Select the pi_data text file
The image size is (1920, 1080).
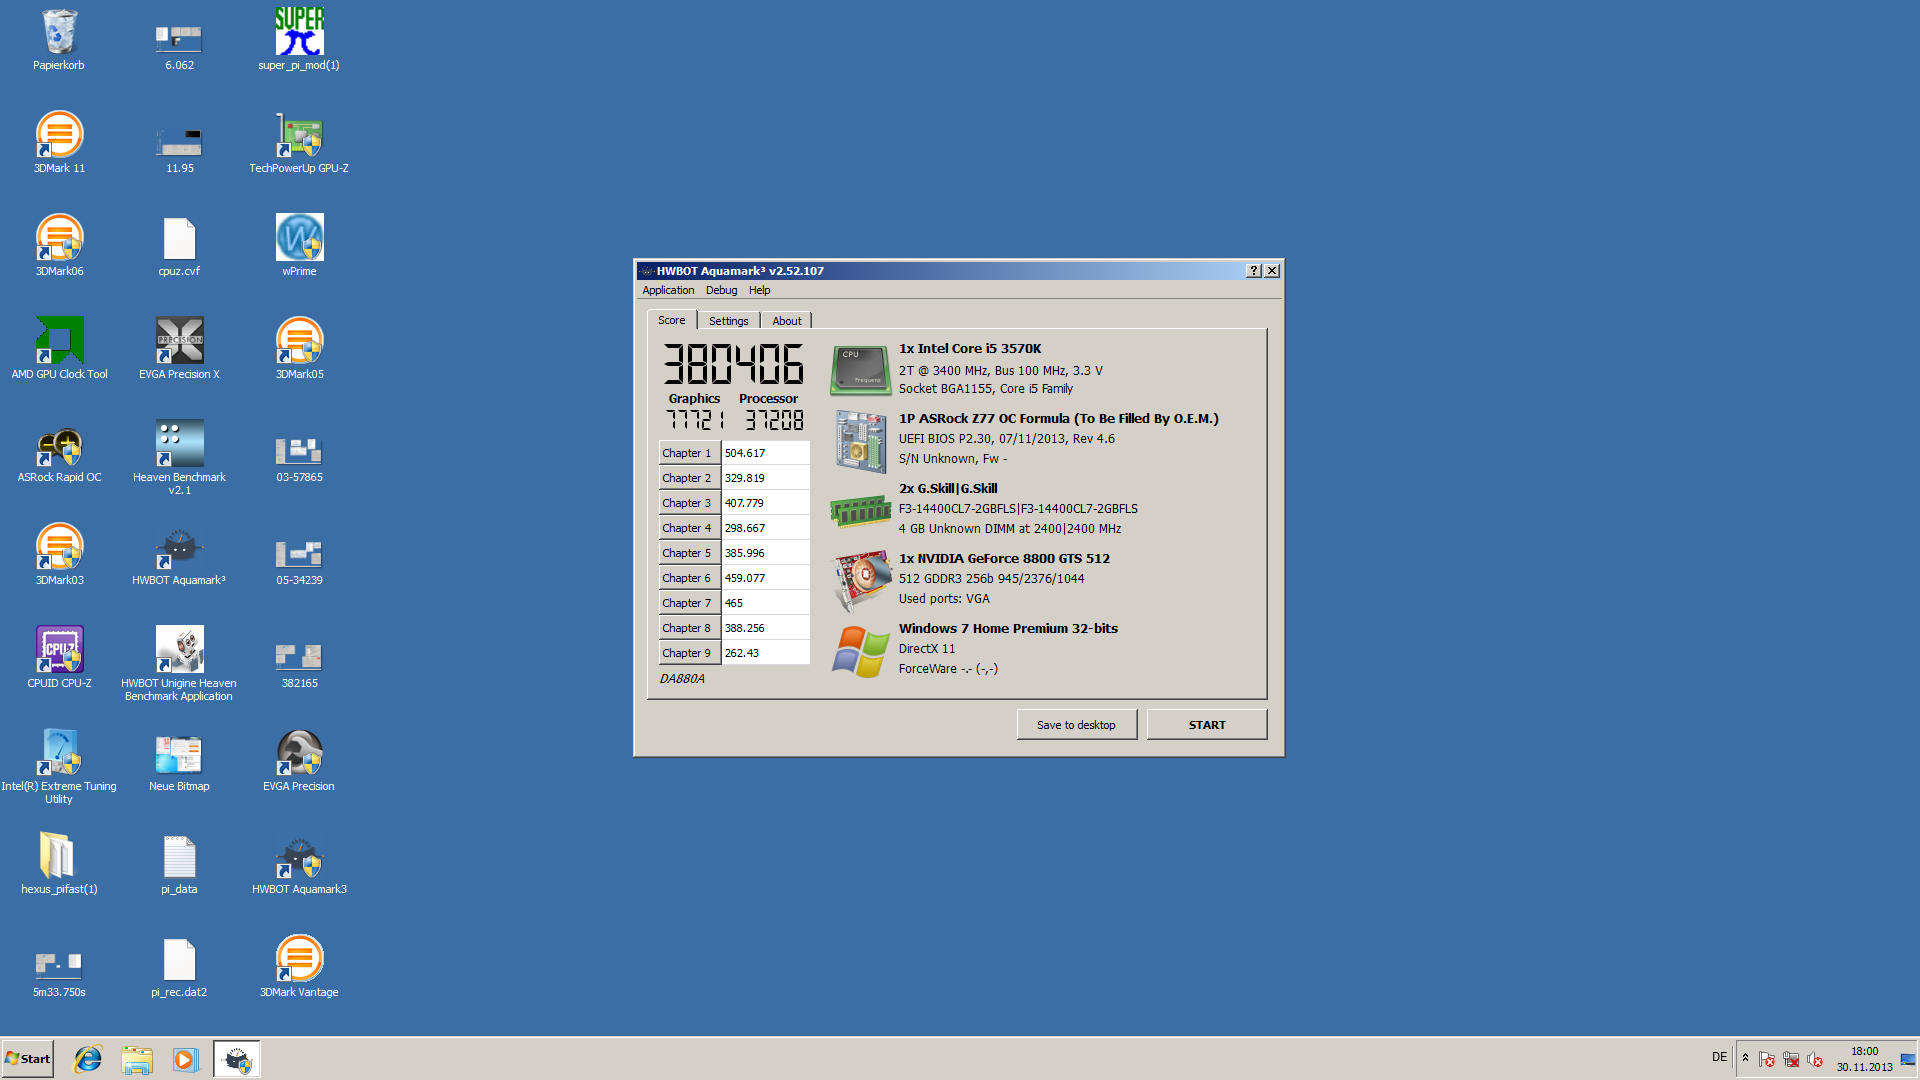pyautogui.click(x=179, y=864)
